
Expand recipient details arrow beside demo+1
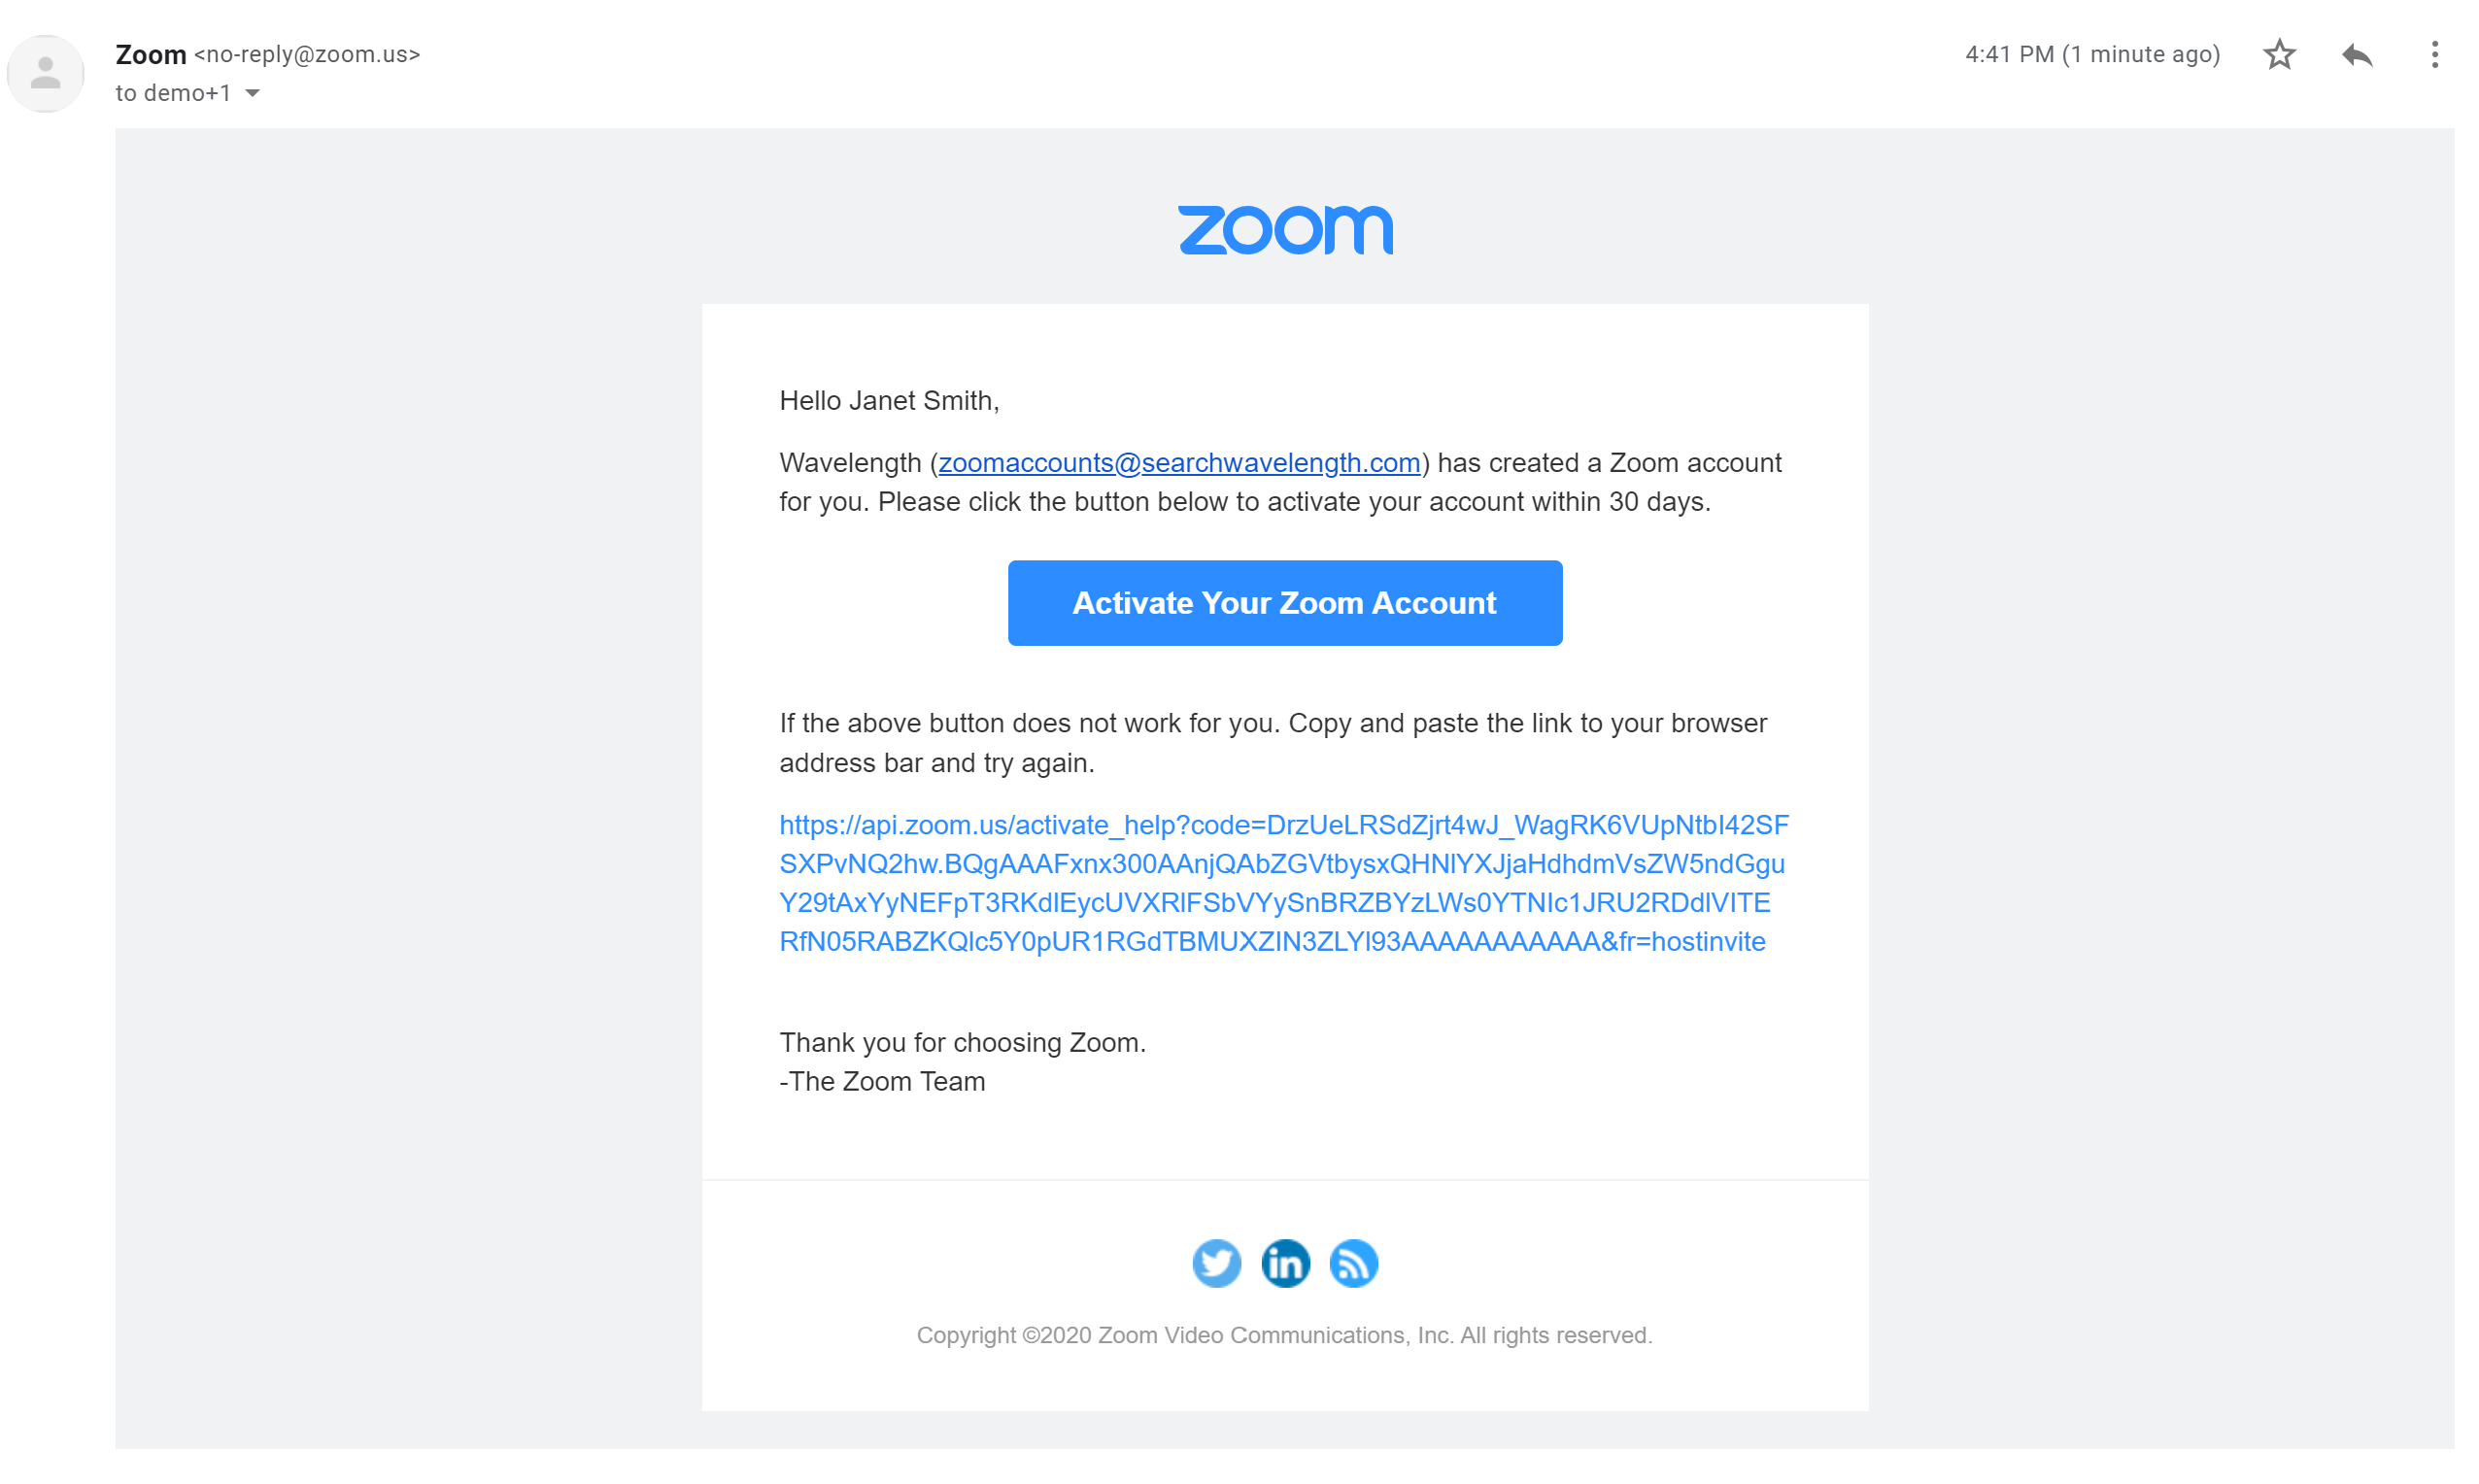pyautogui.click(x=253, y=93)
